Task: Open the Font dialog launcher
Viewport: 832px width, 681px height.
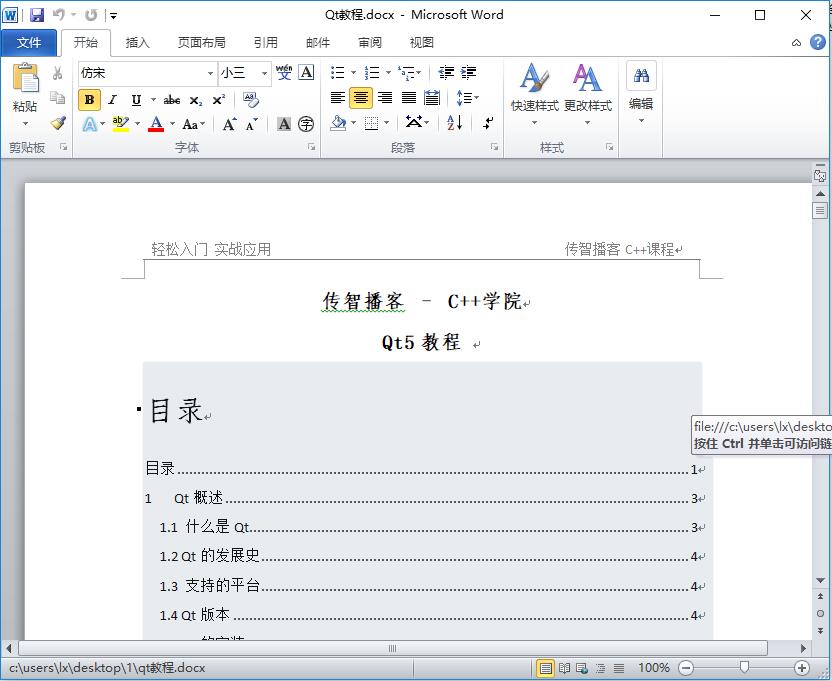Action: coord(312,147)
